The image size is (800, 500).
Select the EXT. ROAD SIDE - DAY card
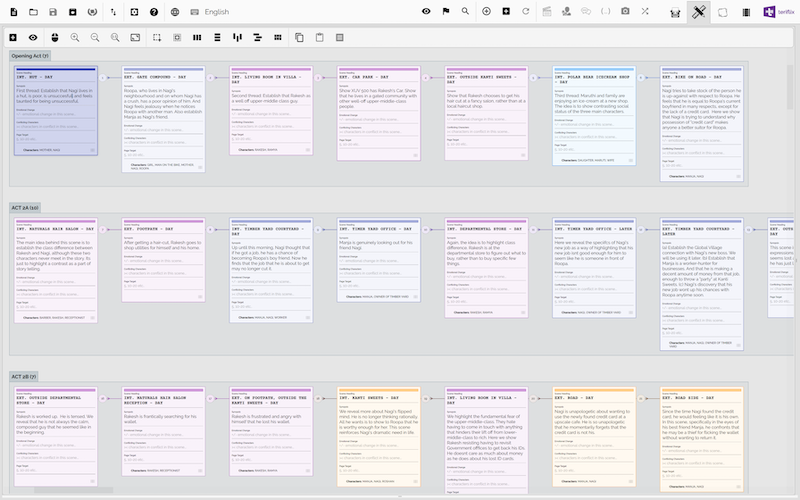pyautogui.click(x=702, y=440)
